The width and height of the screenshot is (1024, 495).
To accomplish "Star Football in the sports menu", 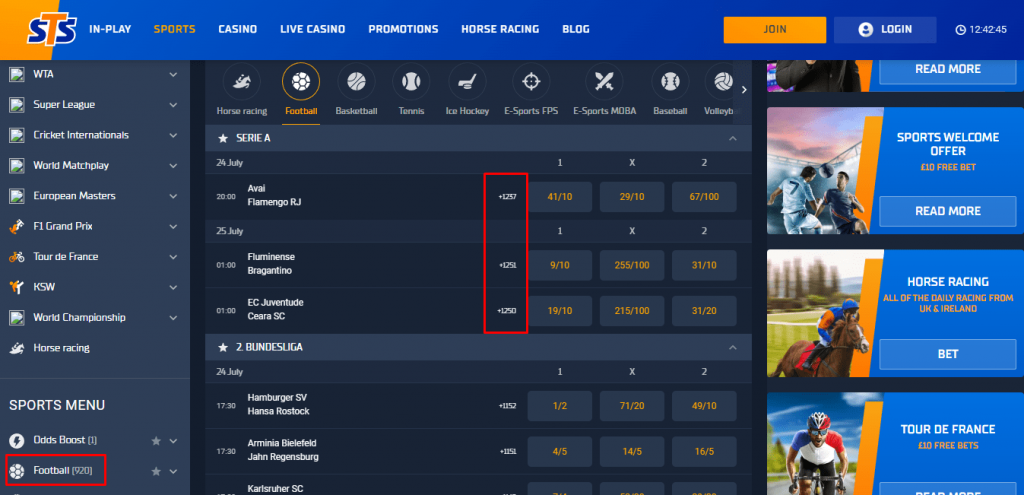I will click(x=155, y=471).
